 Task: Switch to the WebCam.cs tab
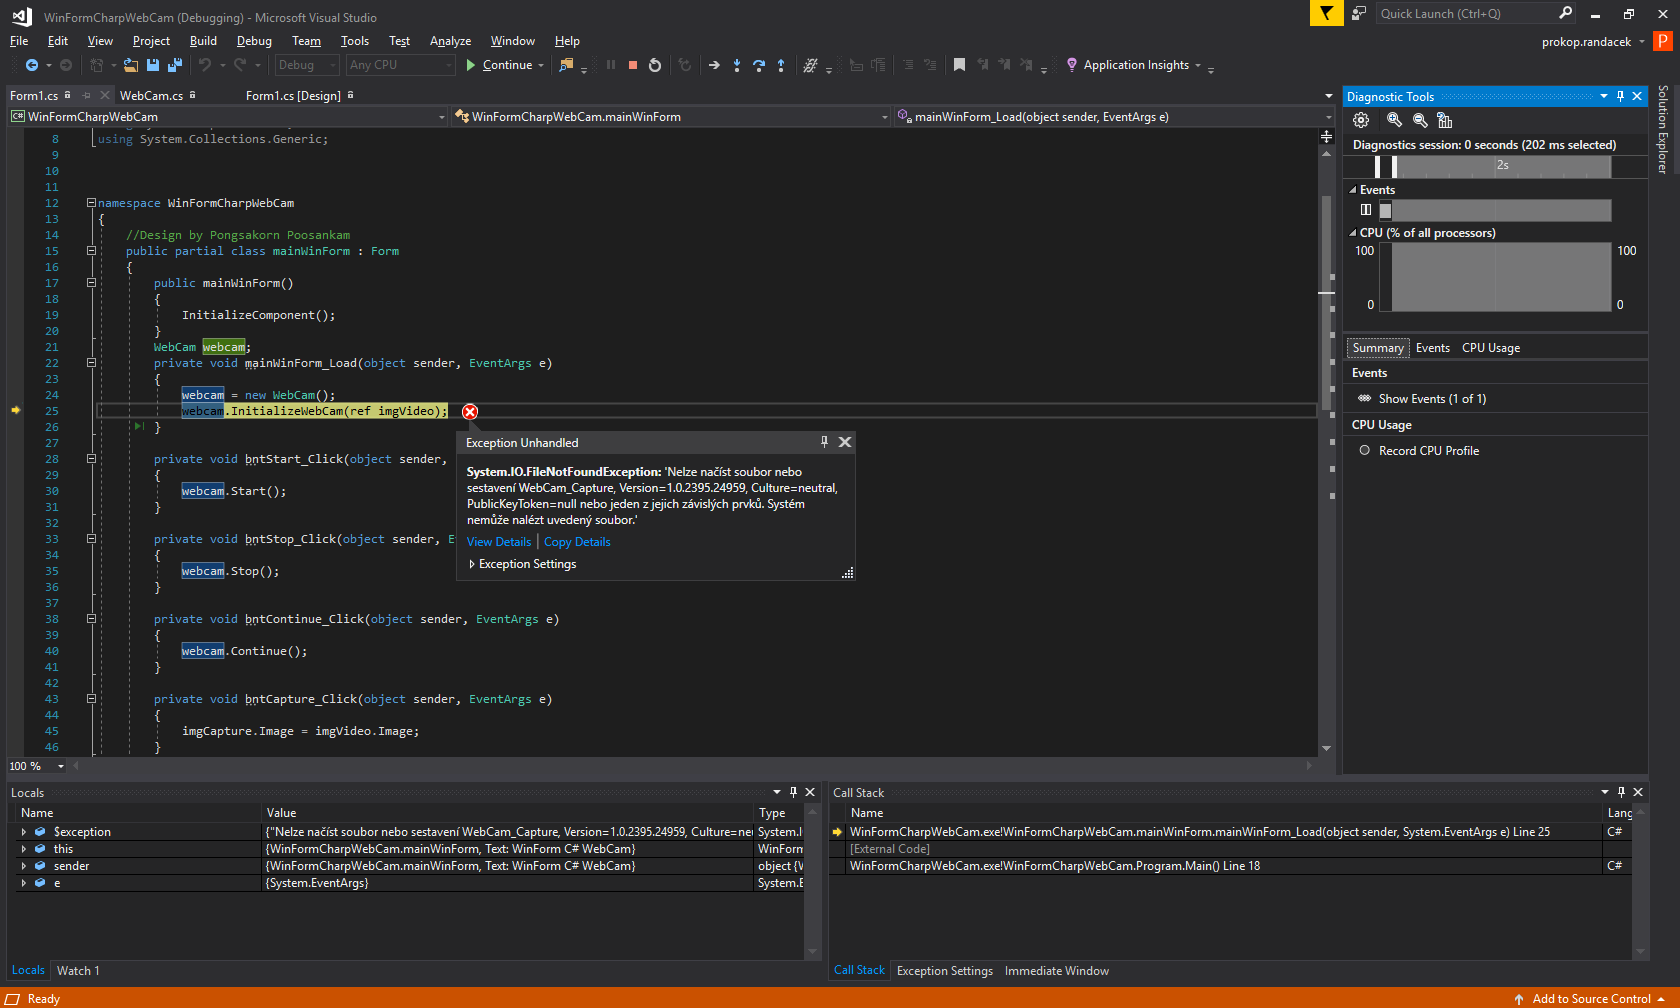click(151, 96)
